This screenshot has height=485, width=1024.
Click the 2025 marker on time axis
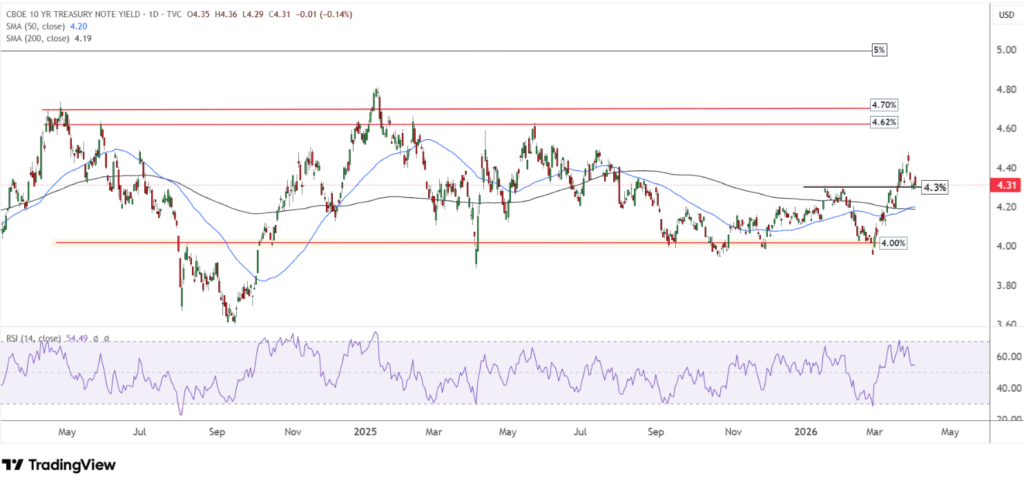click(364, 433)
